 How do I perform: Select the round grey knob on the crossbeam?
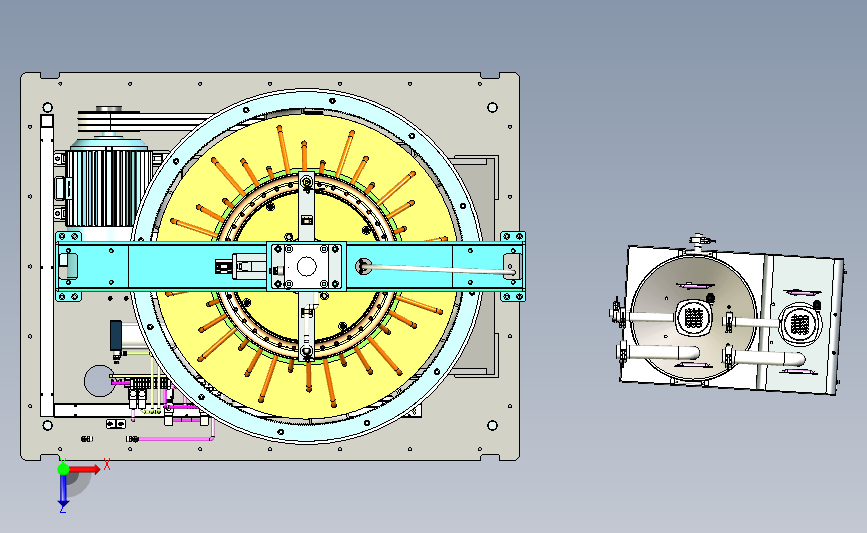(x=363, y=266)
